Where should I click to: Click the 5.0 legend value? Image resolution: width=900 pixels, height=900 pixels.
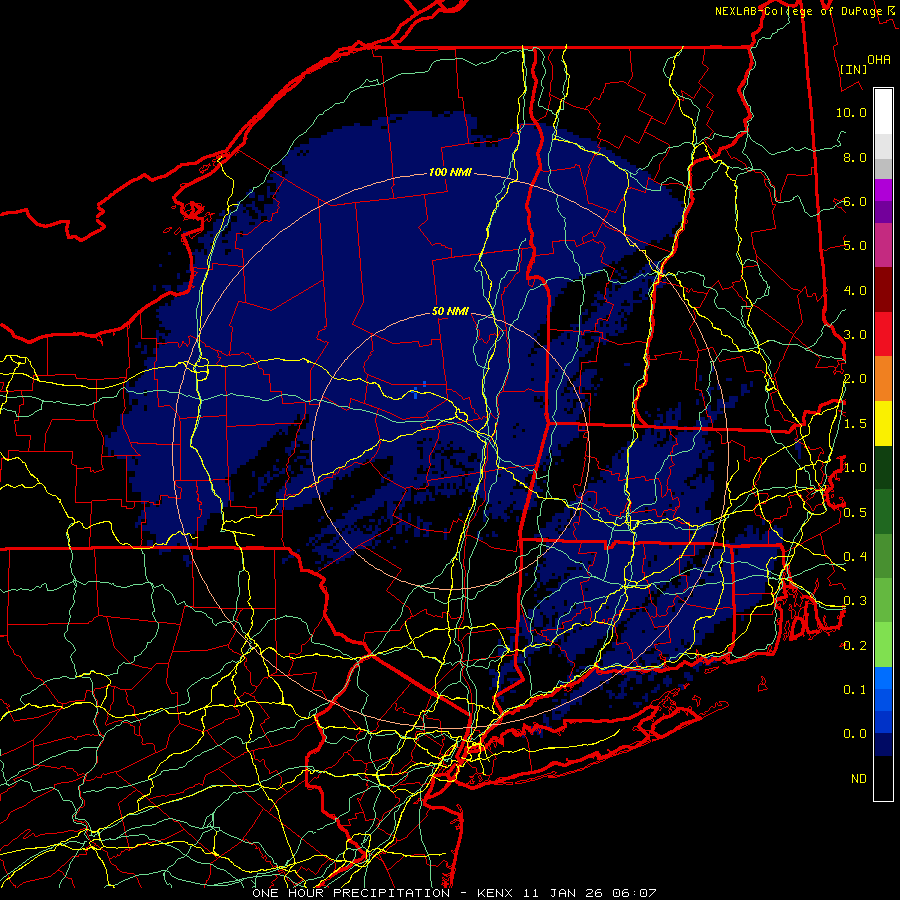click(855, 246)
